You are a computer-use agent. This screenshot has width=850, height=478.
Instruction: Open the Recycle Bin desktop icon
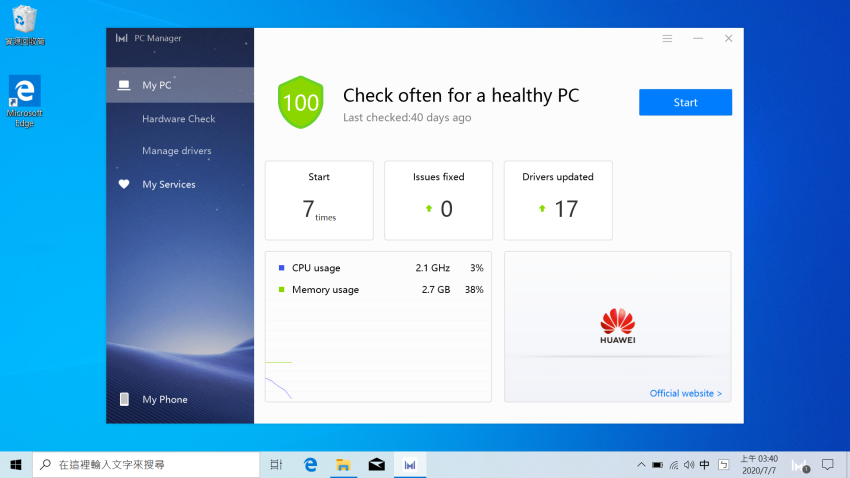point(24,25)
